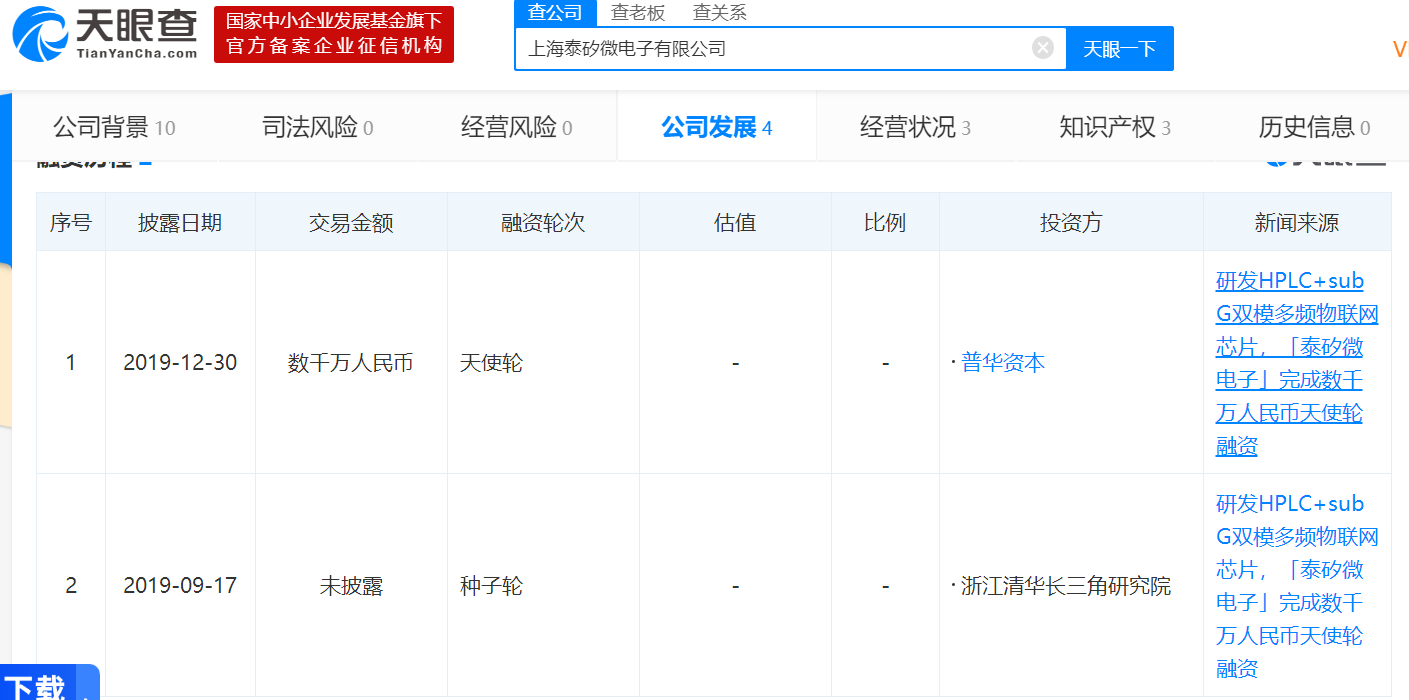The image size is (1409, 700).
Task: Click the TianYanCha logo
Action: point(106,34)
